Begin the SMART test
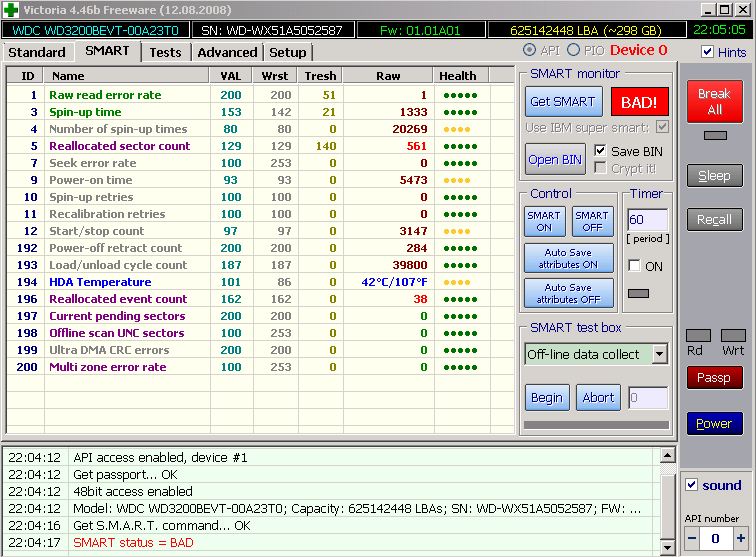This screenshot has height=557, width=756. (x=547, y=398)
